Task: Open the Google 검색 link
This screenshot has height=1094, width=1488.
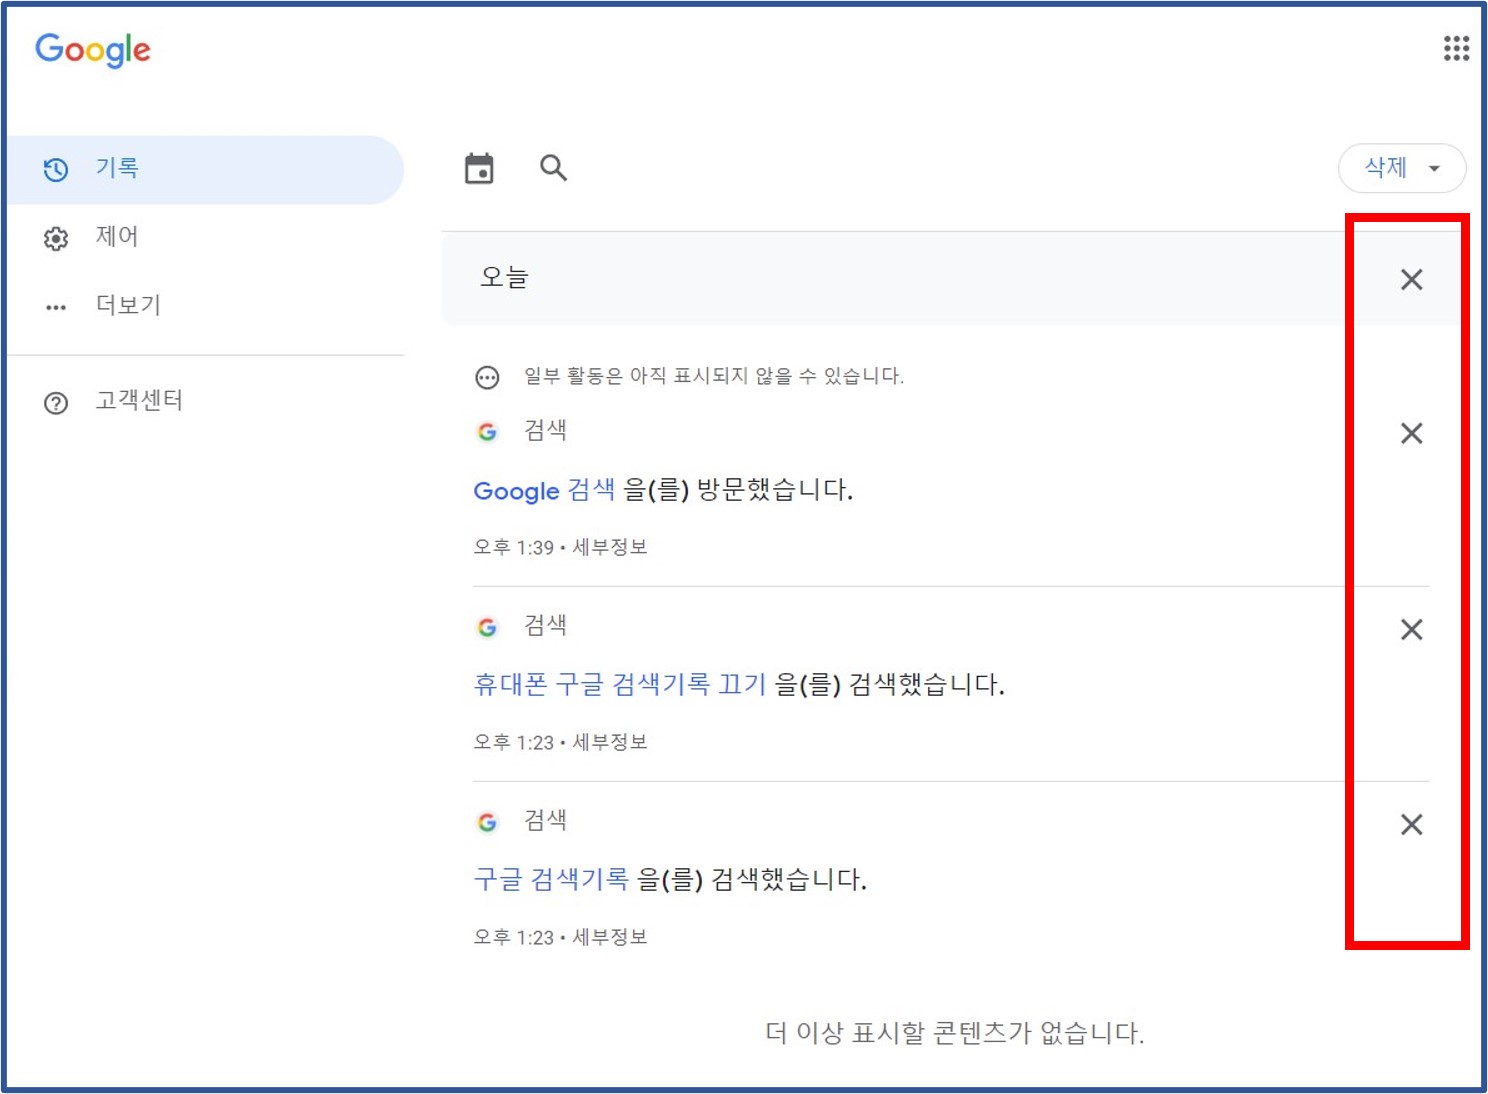Action: (x=544, y=490)
